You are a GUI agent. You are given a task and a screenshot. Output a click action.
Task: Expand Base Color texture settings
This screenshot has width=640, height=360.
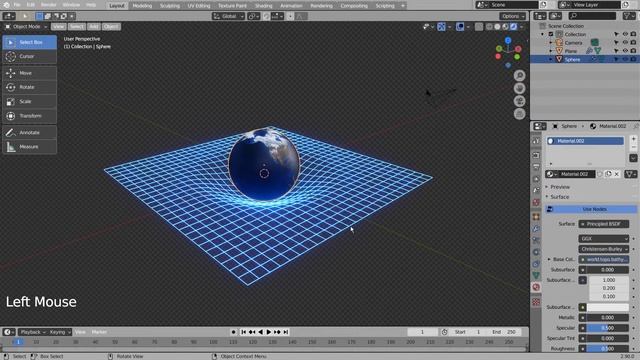(x=549, y=260)
